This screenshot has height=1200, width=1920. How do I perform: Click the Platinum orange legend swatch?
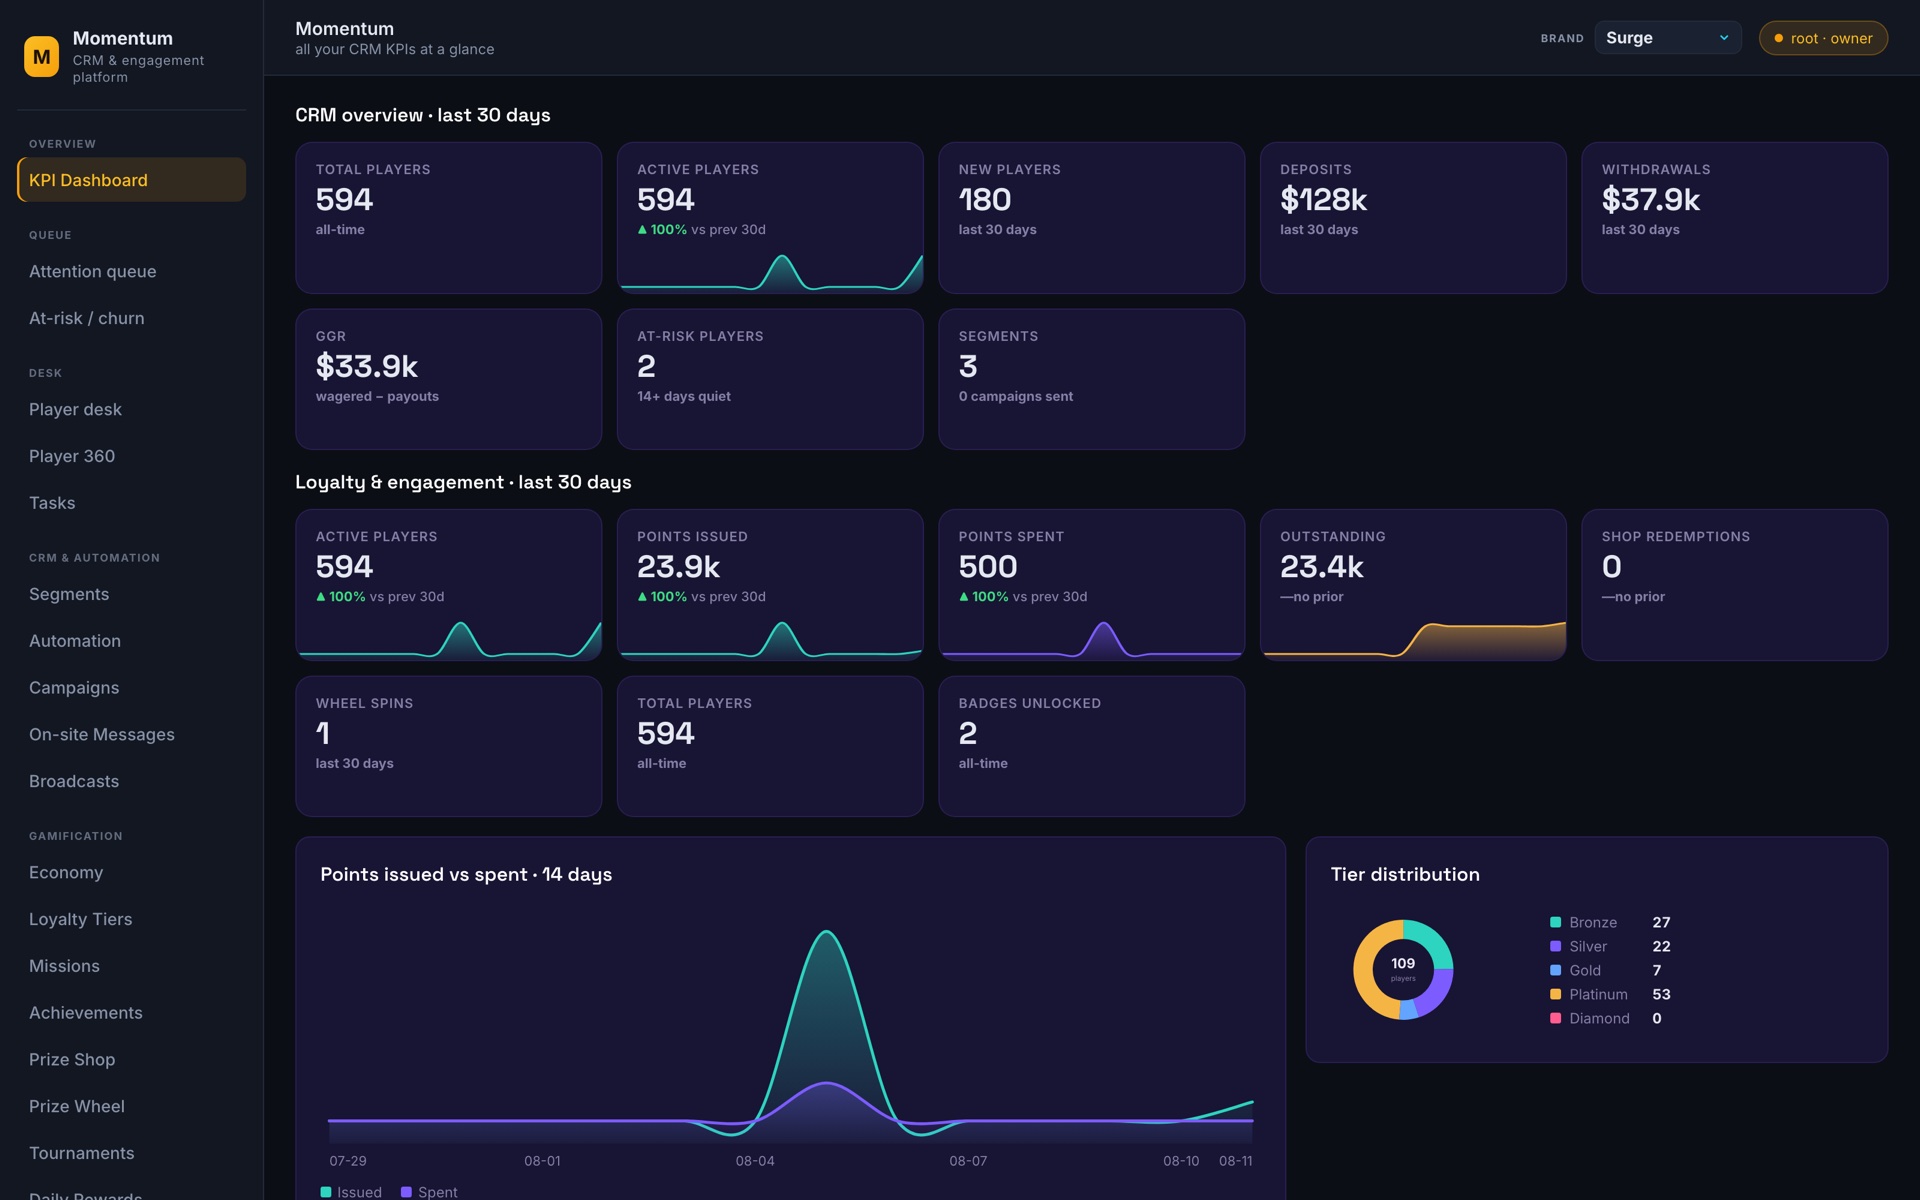pos(1555,994)
